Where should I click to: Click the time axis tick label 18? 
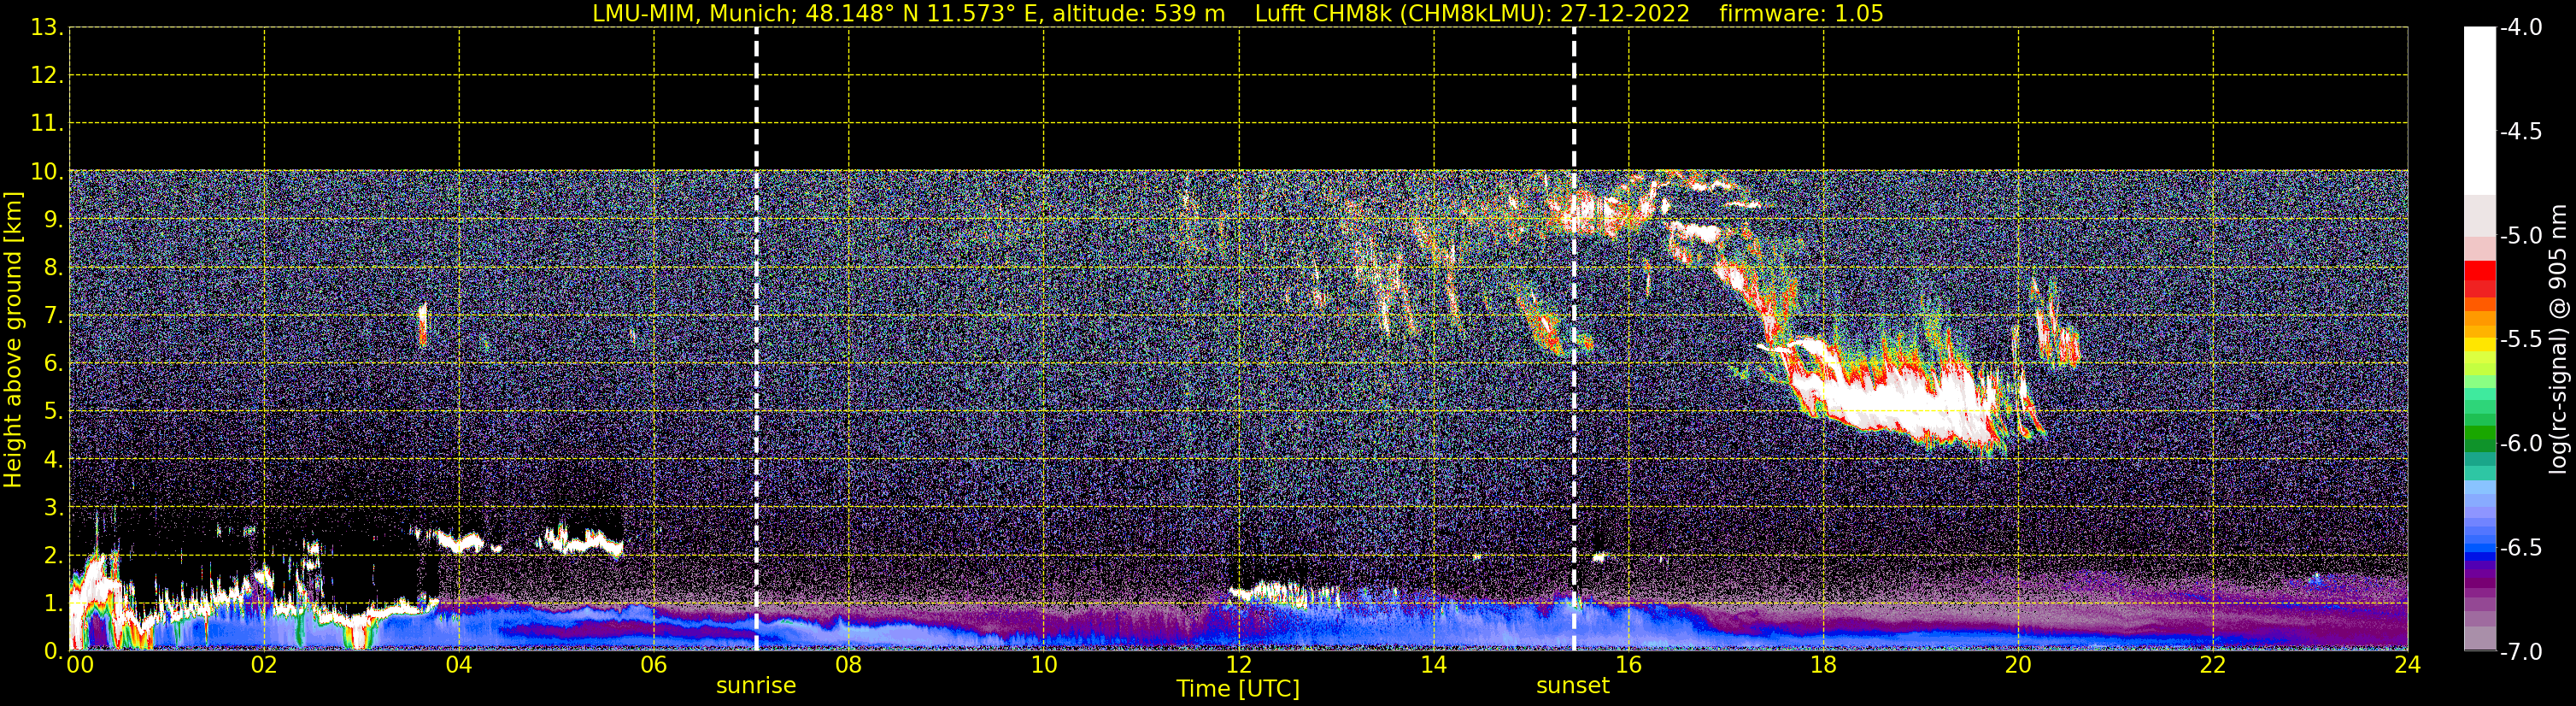tap(1824, 666)
